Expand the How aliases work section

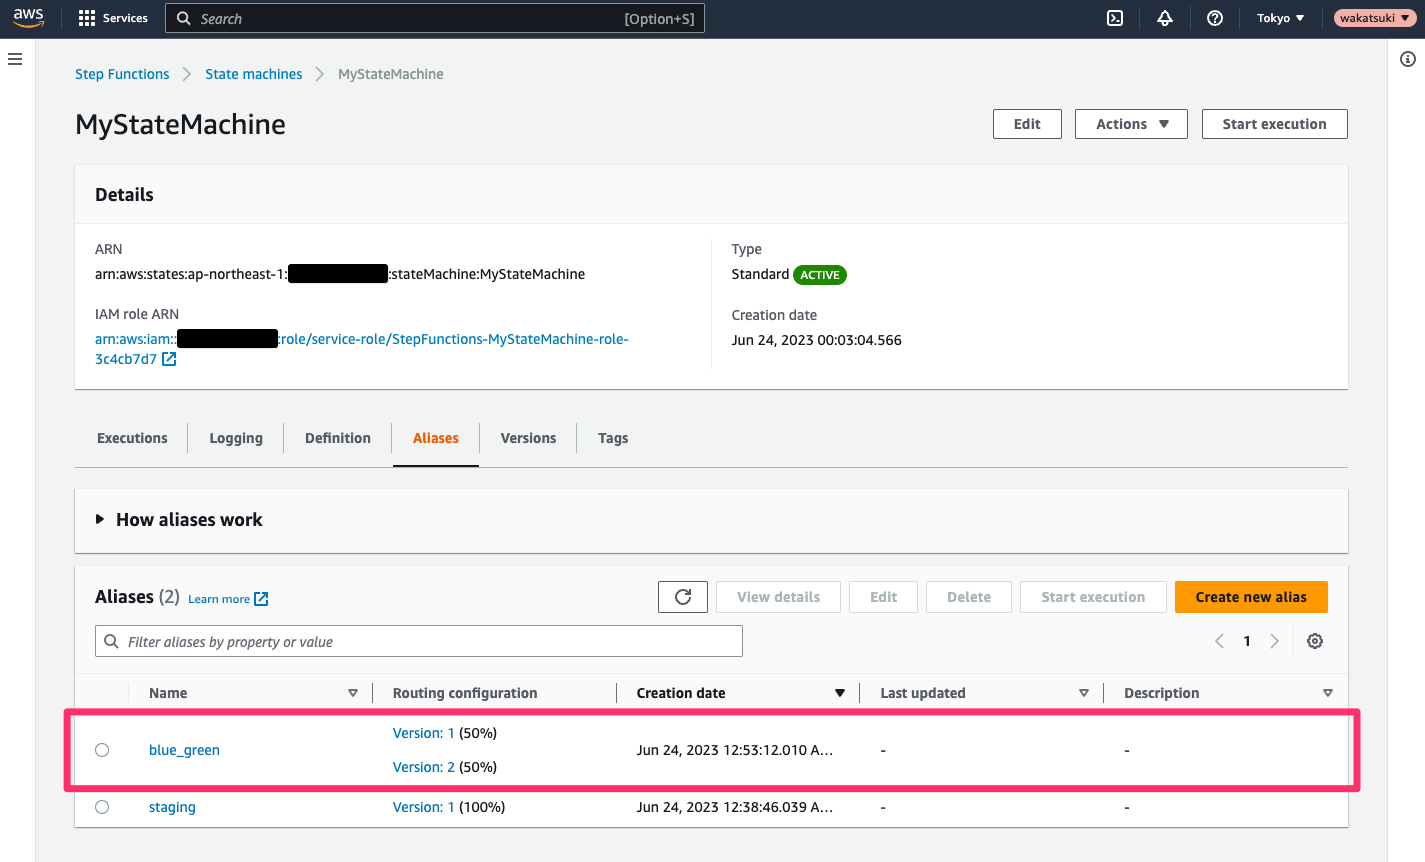point(179,519)
